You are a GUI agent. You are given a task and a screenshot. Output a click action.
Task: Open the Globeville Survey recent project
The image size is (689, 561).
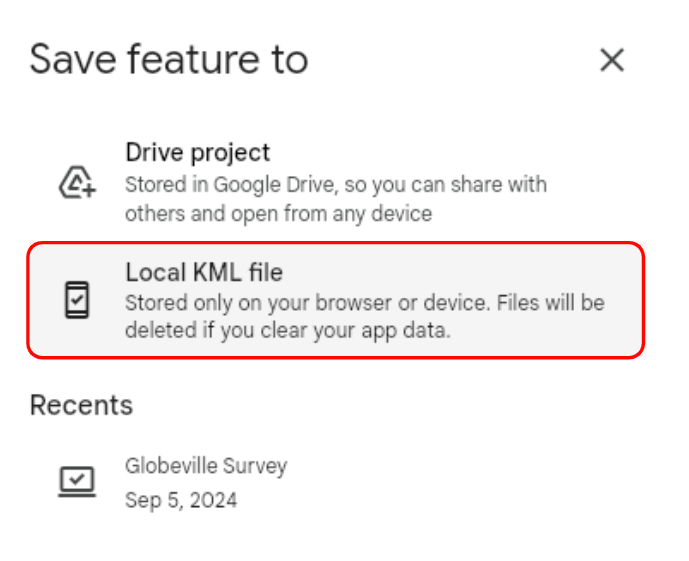pos(205,466)
